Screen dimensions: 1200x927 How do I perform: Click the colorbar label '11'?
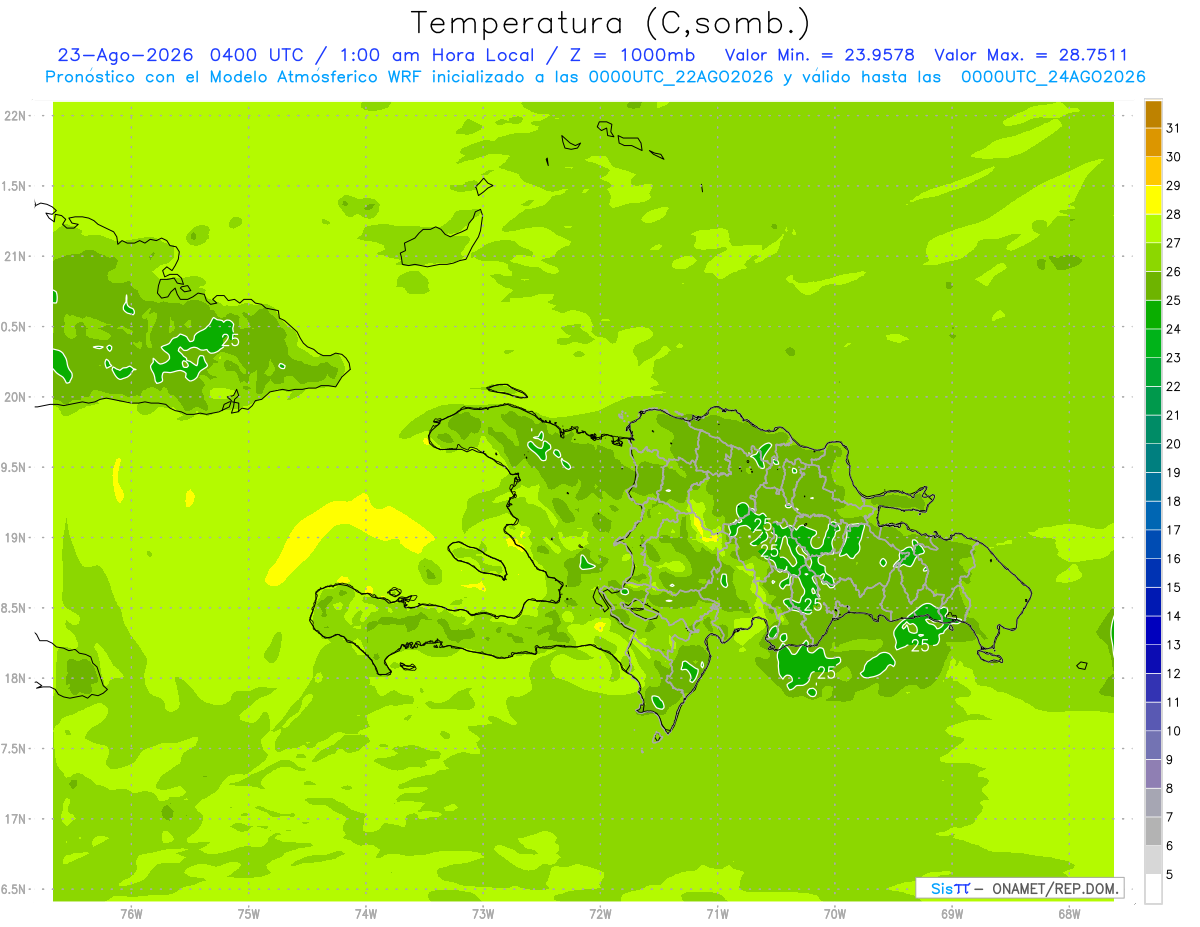[x=1174, y=702]
